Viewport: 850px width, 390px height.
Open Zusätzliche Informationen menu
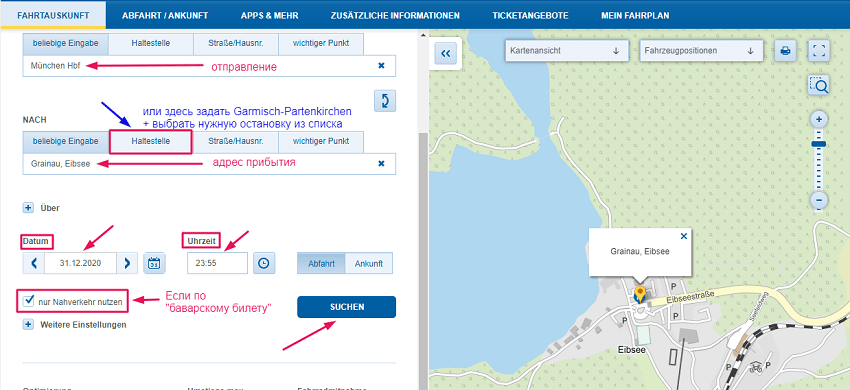(395, 15)
